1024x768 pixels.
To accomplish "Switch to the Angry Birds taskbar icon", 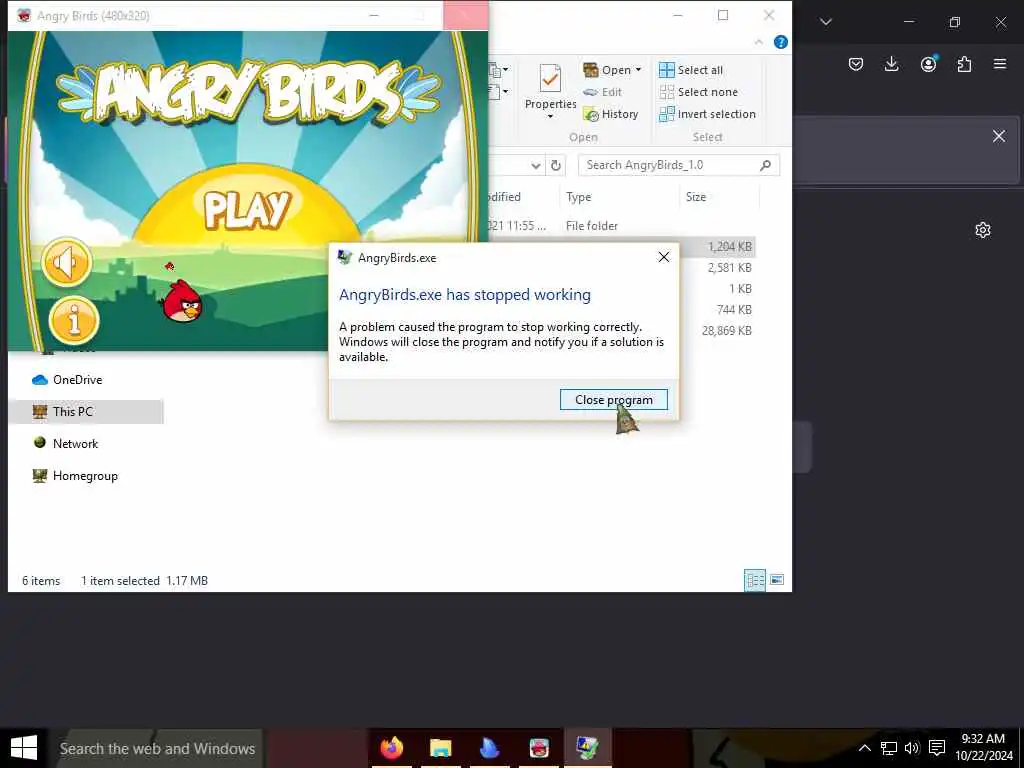I will tap(539, 748).
